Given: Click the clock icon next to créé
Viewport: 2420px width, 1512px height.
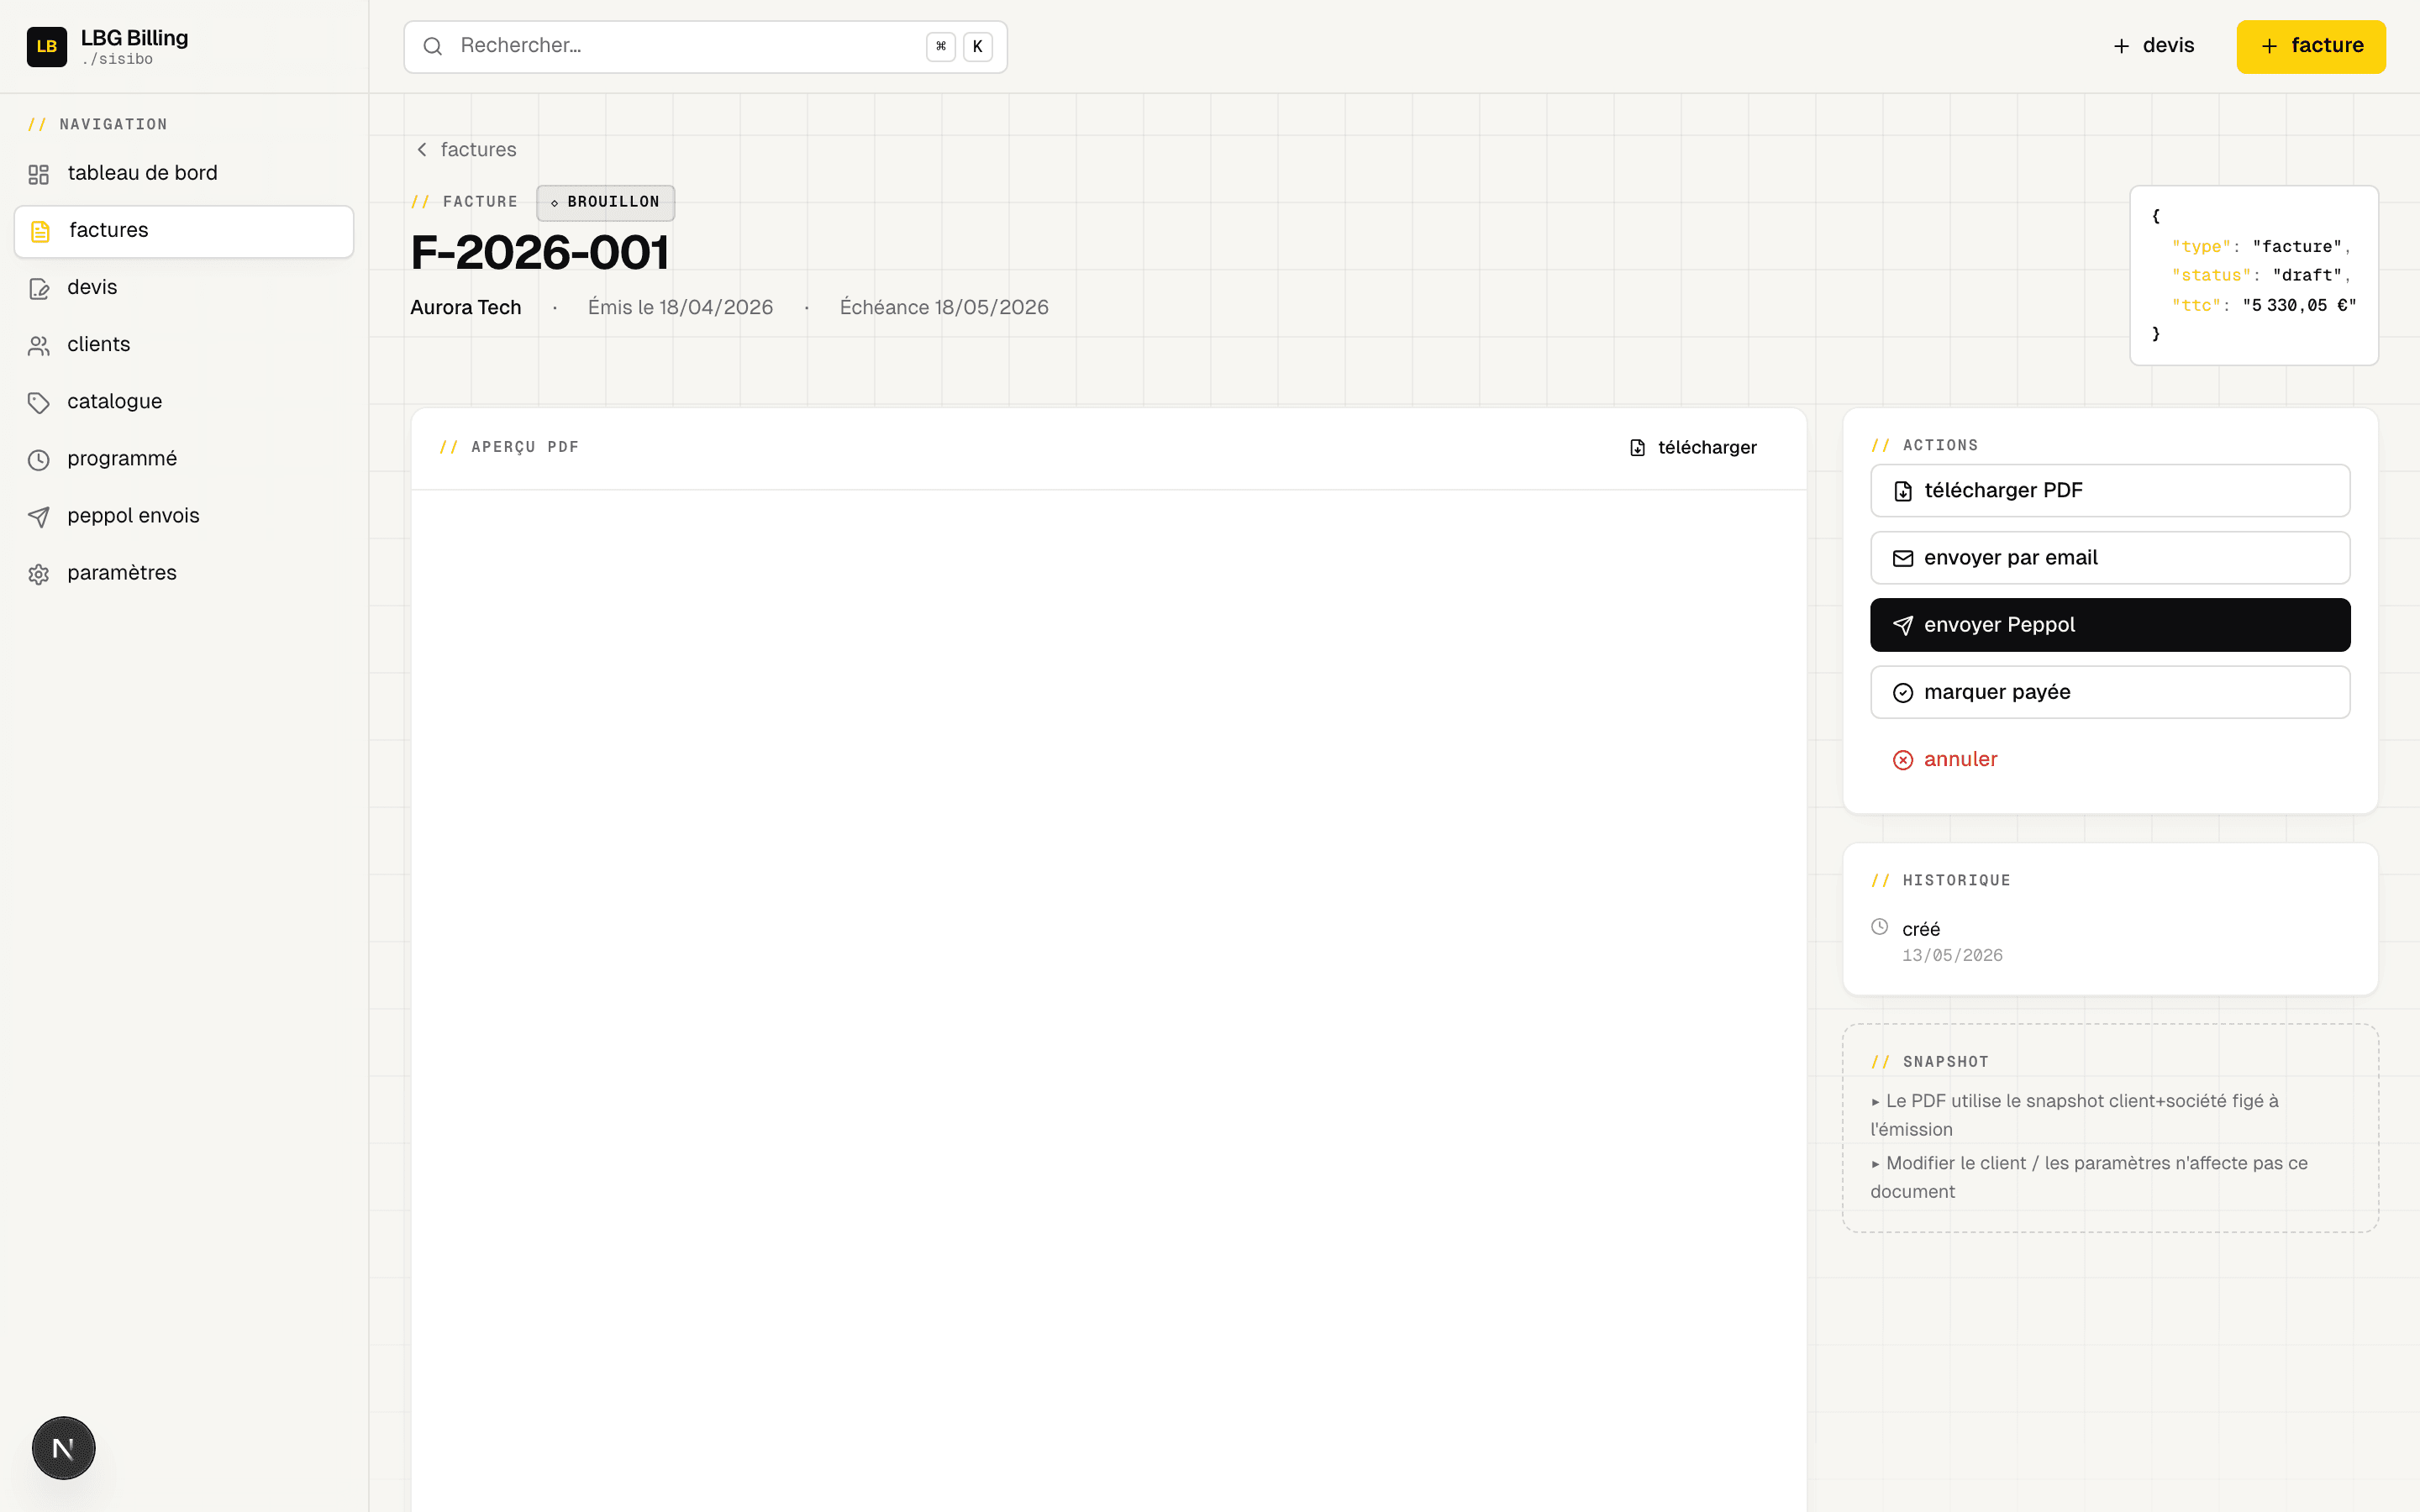Looking at the screenshot, I should click(x=1879, y=926).
